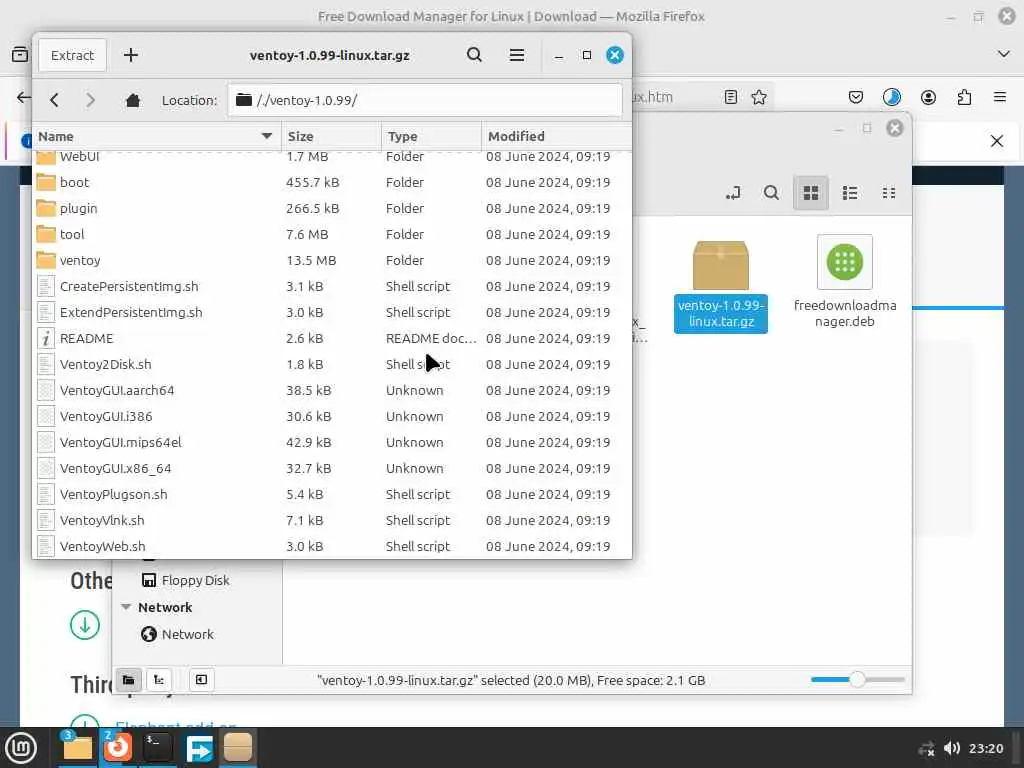
Task: Open Free Download Manager from taskbar
Action: (199, 748)
